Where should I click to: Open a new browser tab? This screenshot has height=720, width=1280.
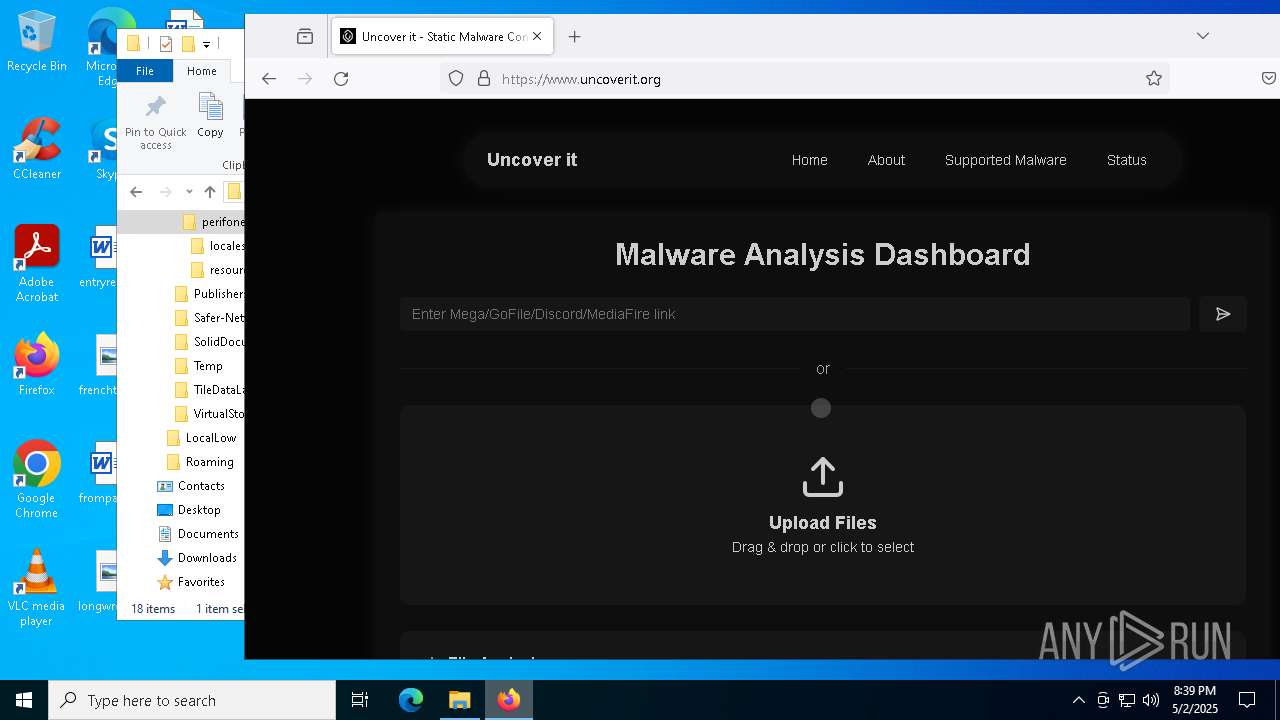(x=574, y=36)
